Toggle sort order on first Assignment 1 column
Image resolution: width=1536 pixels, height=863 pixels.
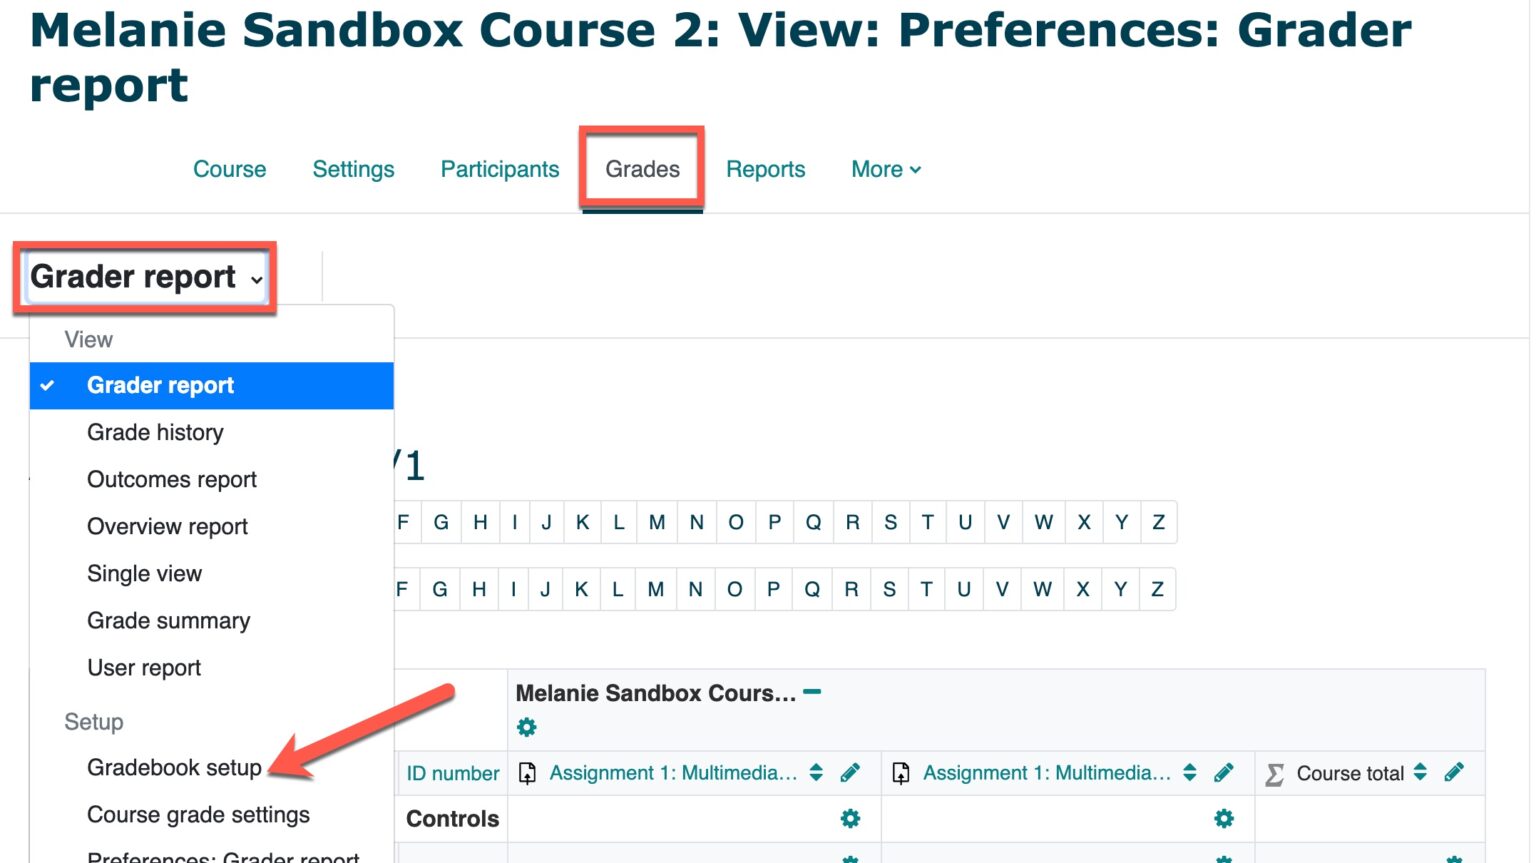click(x=816, y=772)
